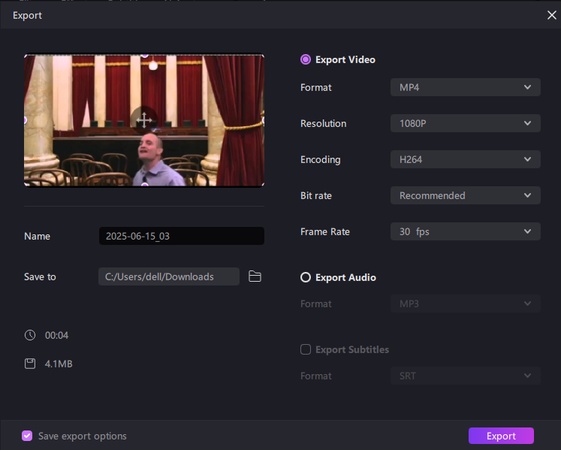The image size is (561, 450).
Task: Open the Save to folder browser icon
Action: click(255, 276)
